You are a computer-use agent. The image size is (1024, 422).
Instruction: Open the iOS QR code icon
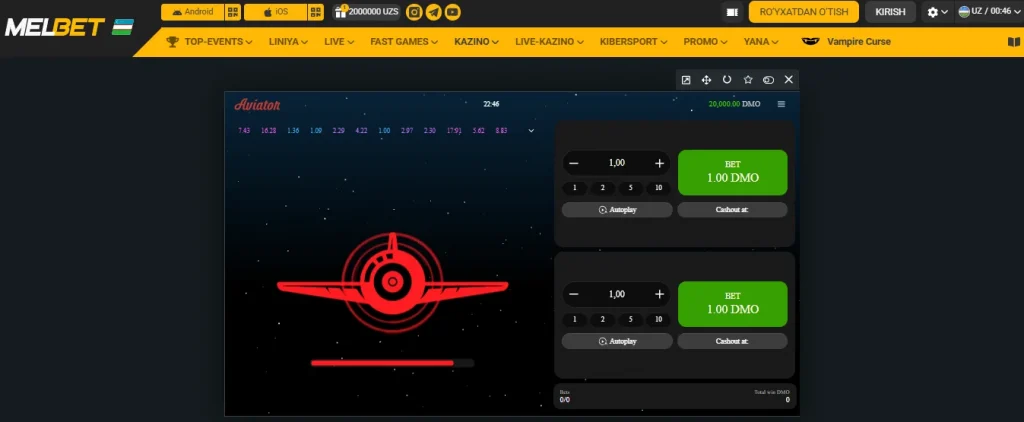pos(316,12)
